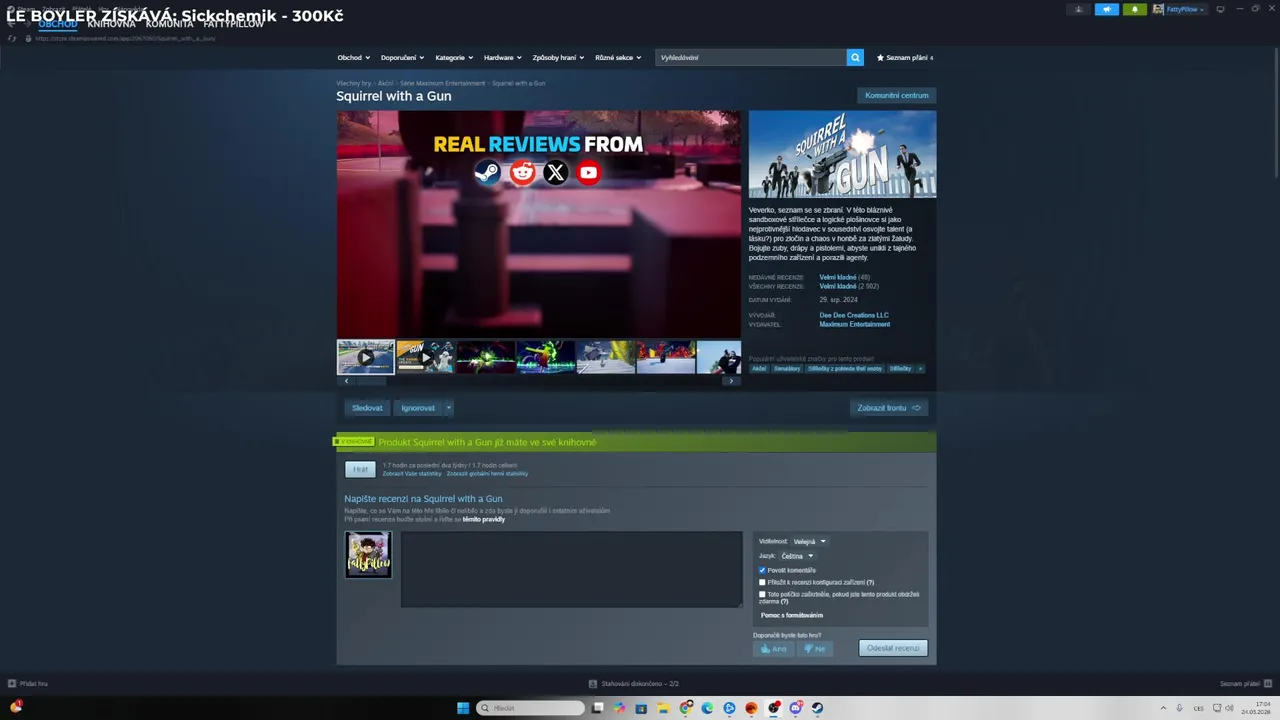Switch to the OBCHOD tab

coord(57,24)
